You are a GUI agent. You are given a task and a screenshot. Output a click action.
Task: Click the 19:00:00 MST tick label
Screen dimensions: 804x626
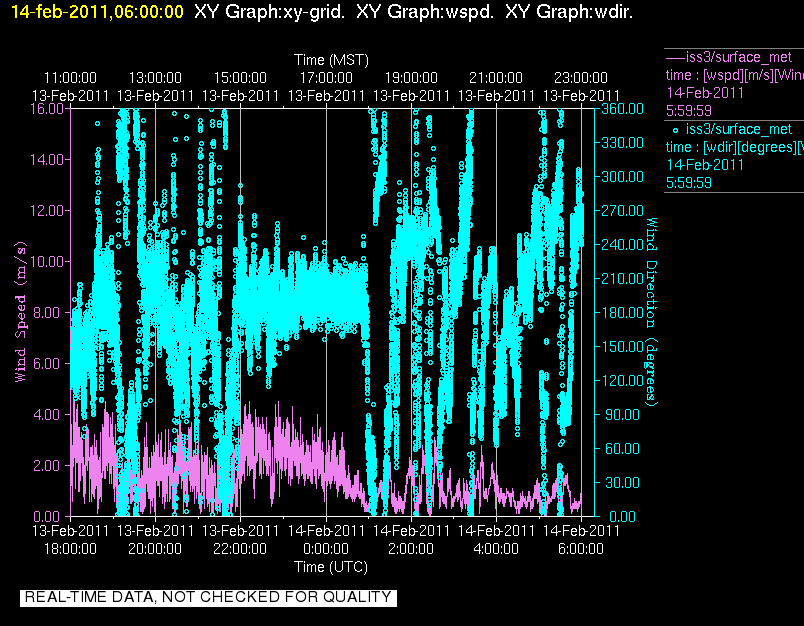pyautogui.click(x=411, y=78)
